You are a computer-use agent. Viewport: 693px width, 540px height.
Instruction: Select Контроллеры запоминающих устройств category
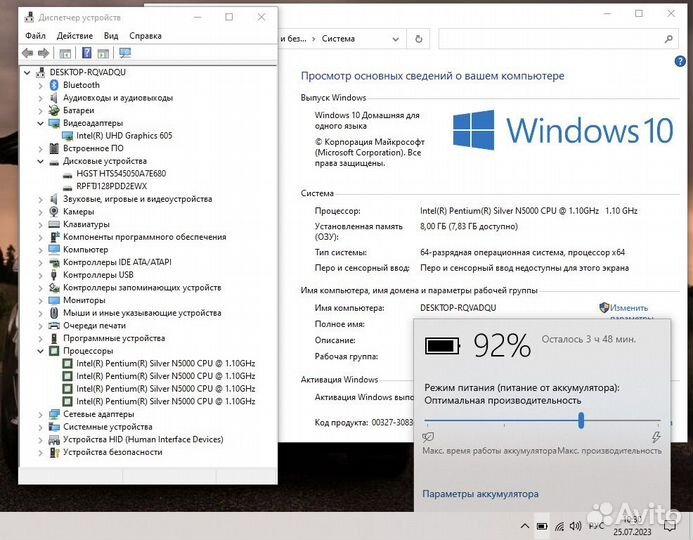(142, 288)
